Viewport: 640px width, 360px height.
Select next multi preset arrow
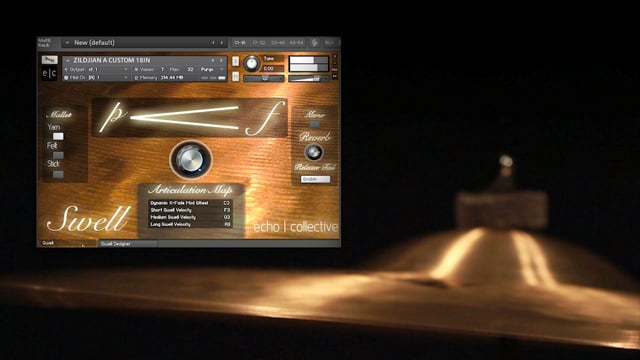click(x=222, y=42)
